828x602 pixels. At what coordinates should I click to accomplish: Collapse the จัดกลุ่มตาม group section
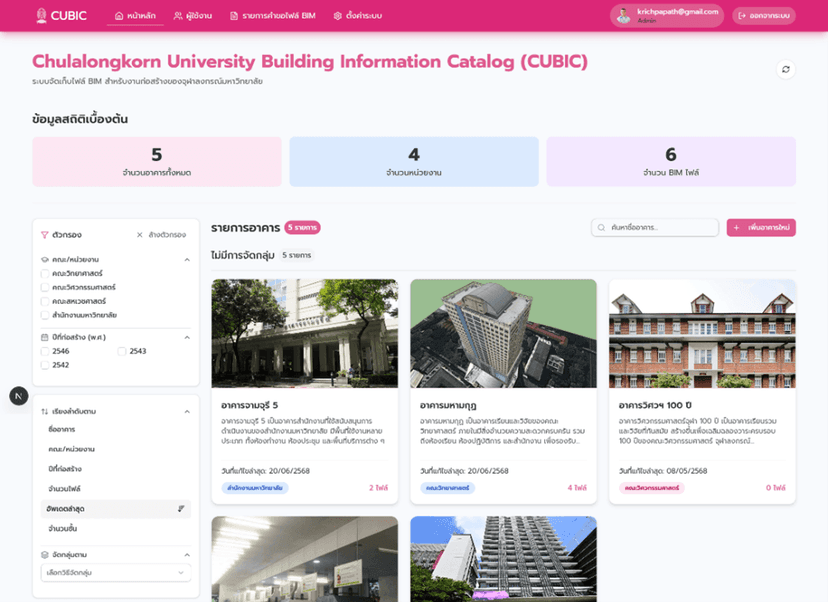pyautogui.click(x=187, y=555)
